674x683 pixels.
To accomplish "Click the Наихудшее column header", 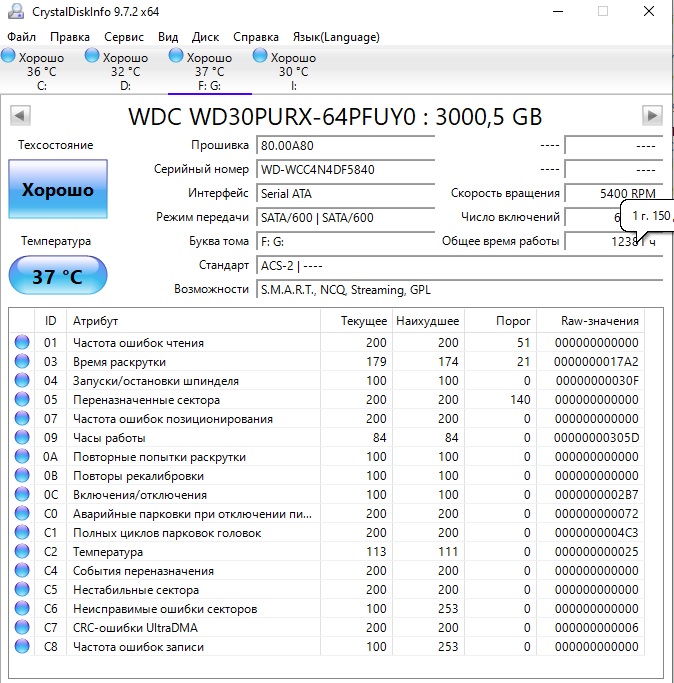I will tap(428, 321).
